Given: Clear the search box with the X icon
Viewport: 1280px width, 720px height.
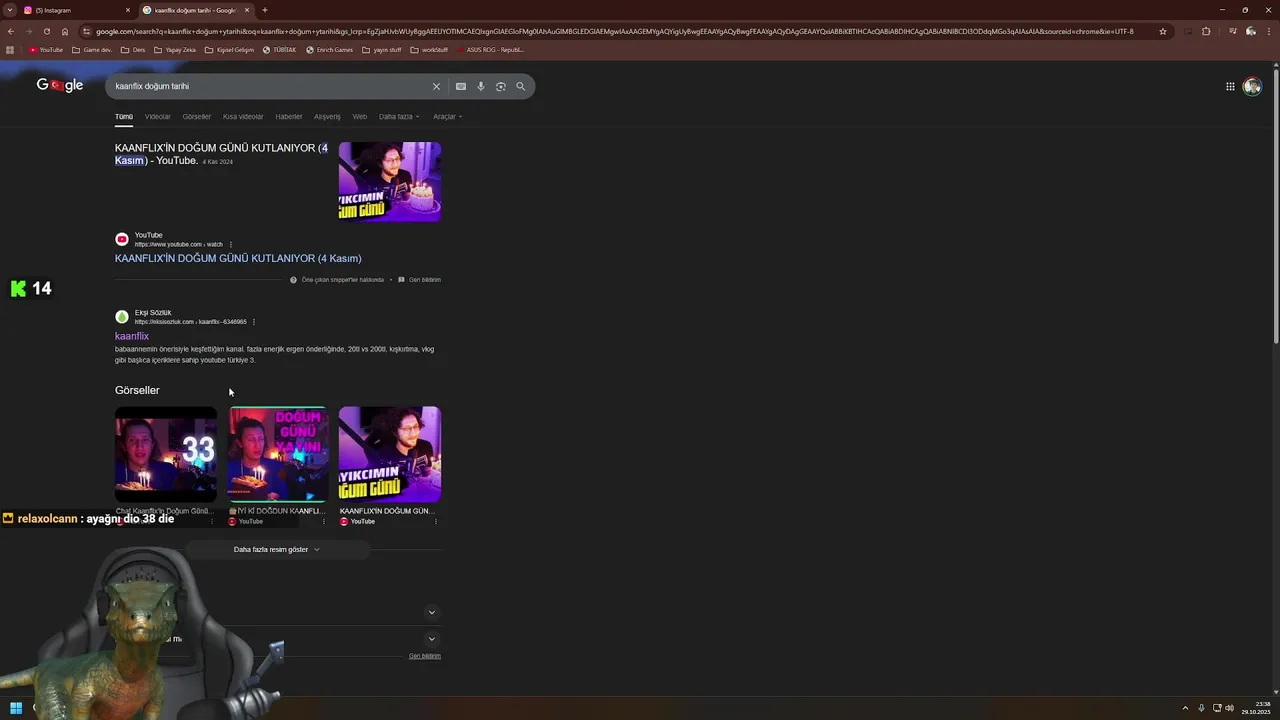Looking at the screenshot, I should [436, 86].
